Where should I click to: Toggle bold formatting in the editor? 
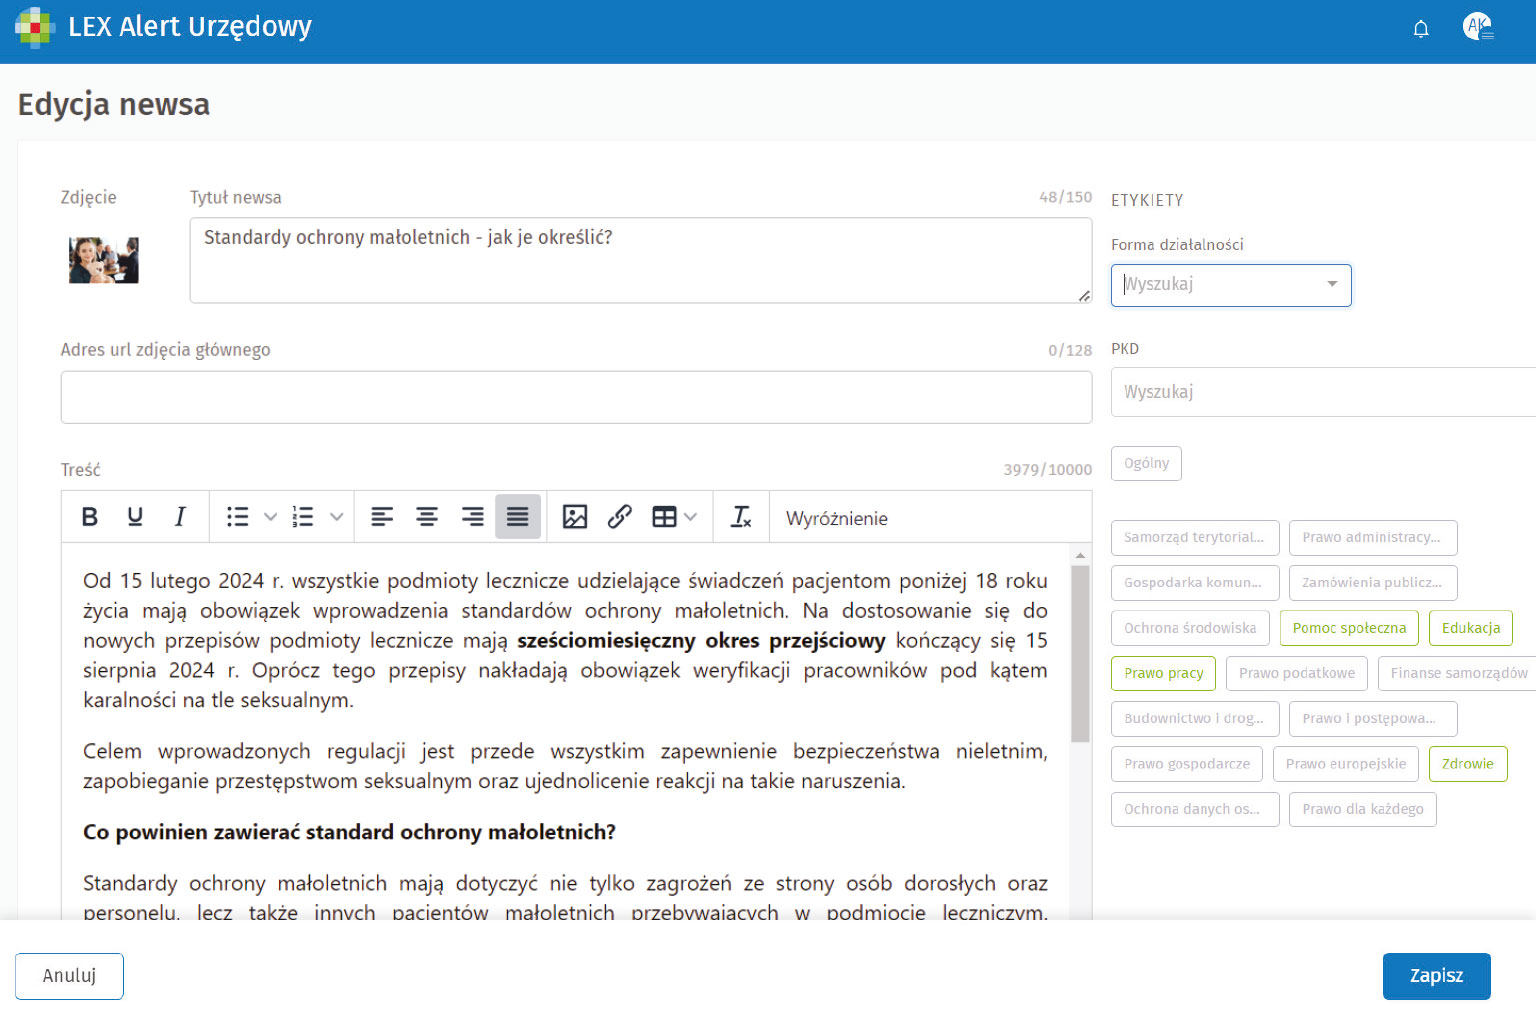(90, 517)
